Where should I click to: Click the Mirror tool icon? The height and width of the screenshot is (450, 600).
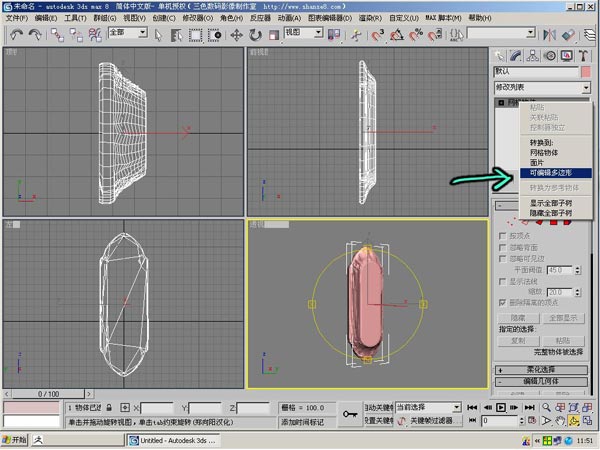(x=550, y=35)
